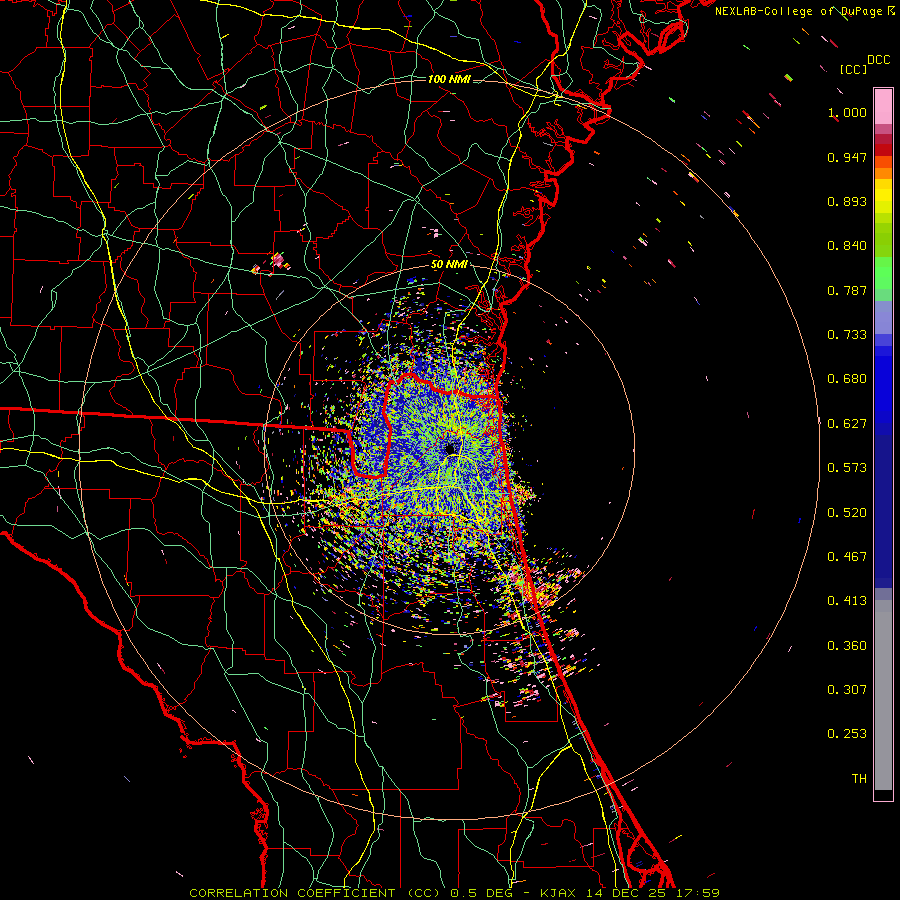The height and width of the screenshot is (900, 900).
Task: Click the black radar site dot at center
Action: 450,448
